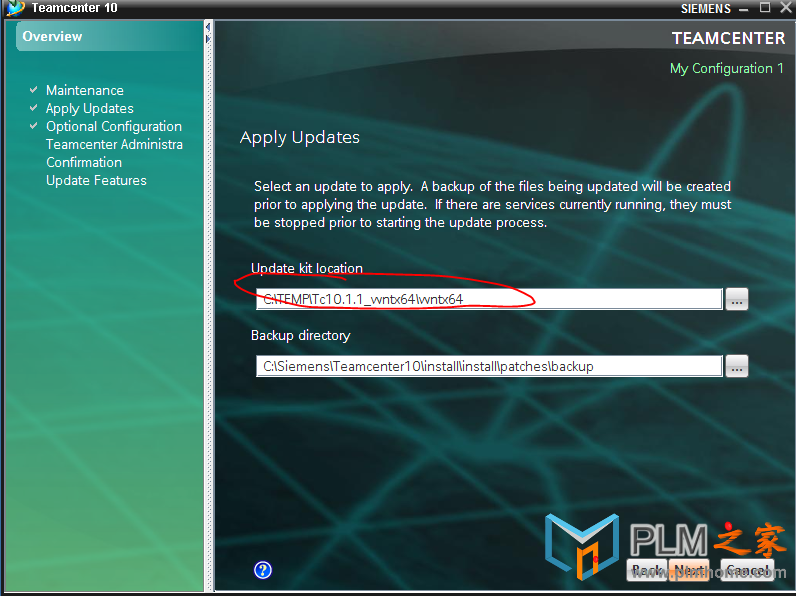Click inside the Update kit location field
796x596 pixels.
click(489, 299)
